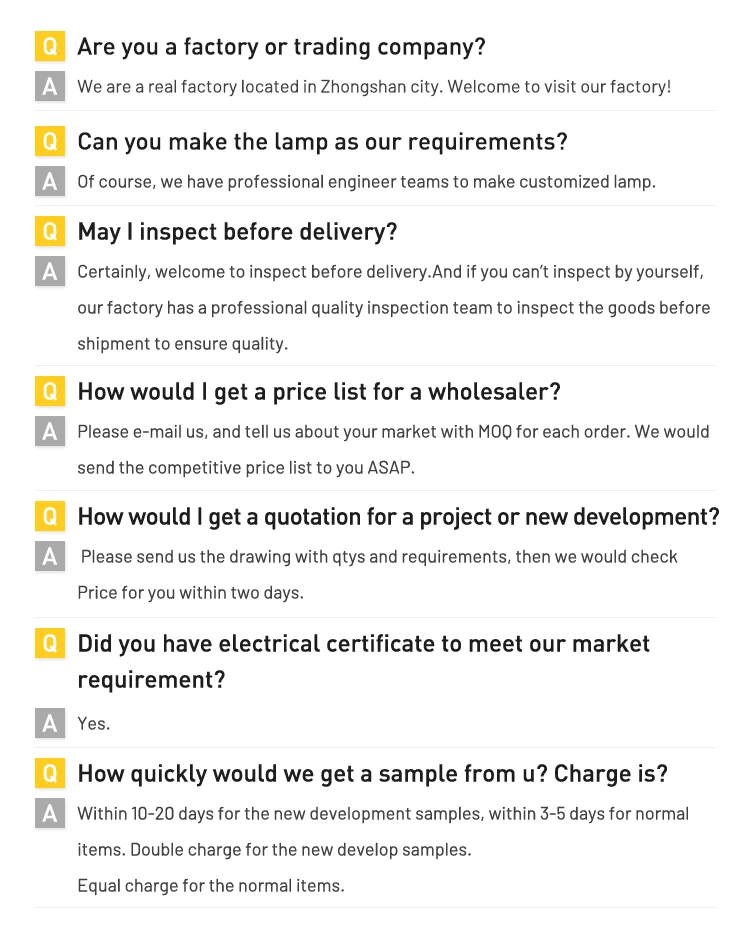
Task: Click the Q icon beside quotation question
Action: (x=50, y=516)
